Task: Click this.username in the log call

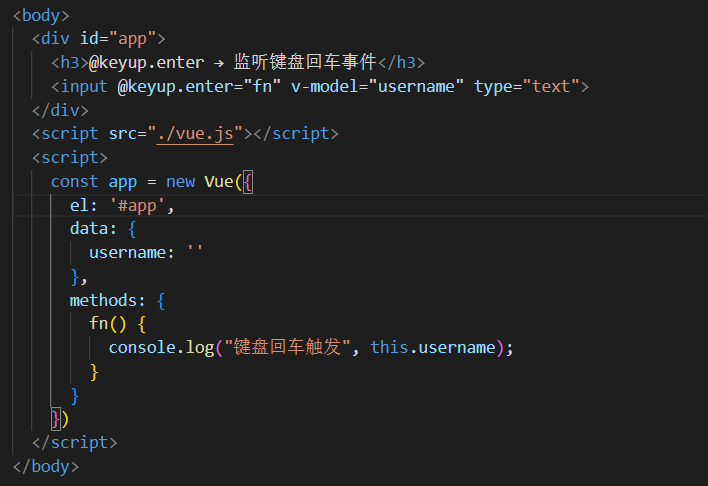Action: [x=433, y=347]
